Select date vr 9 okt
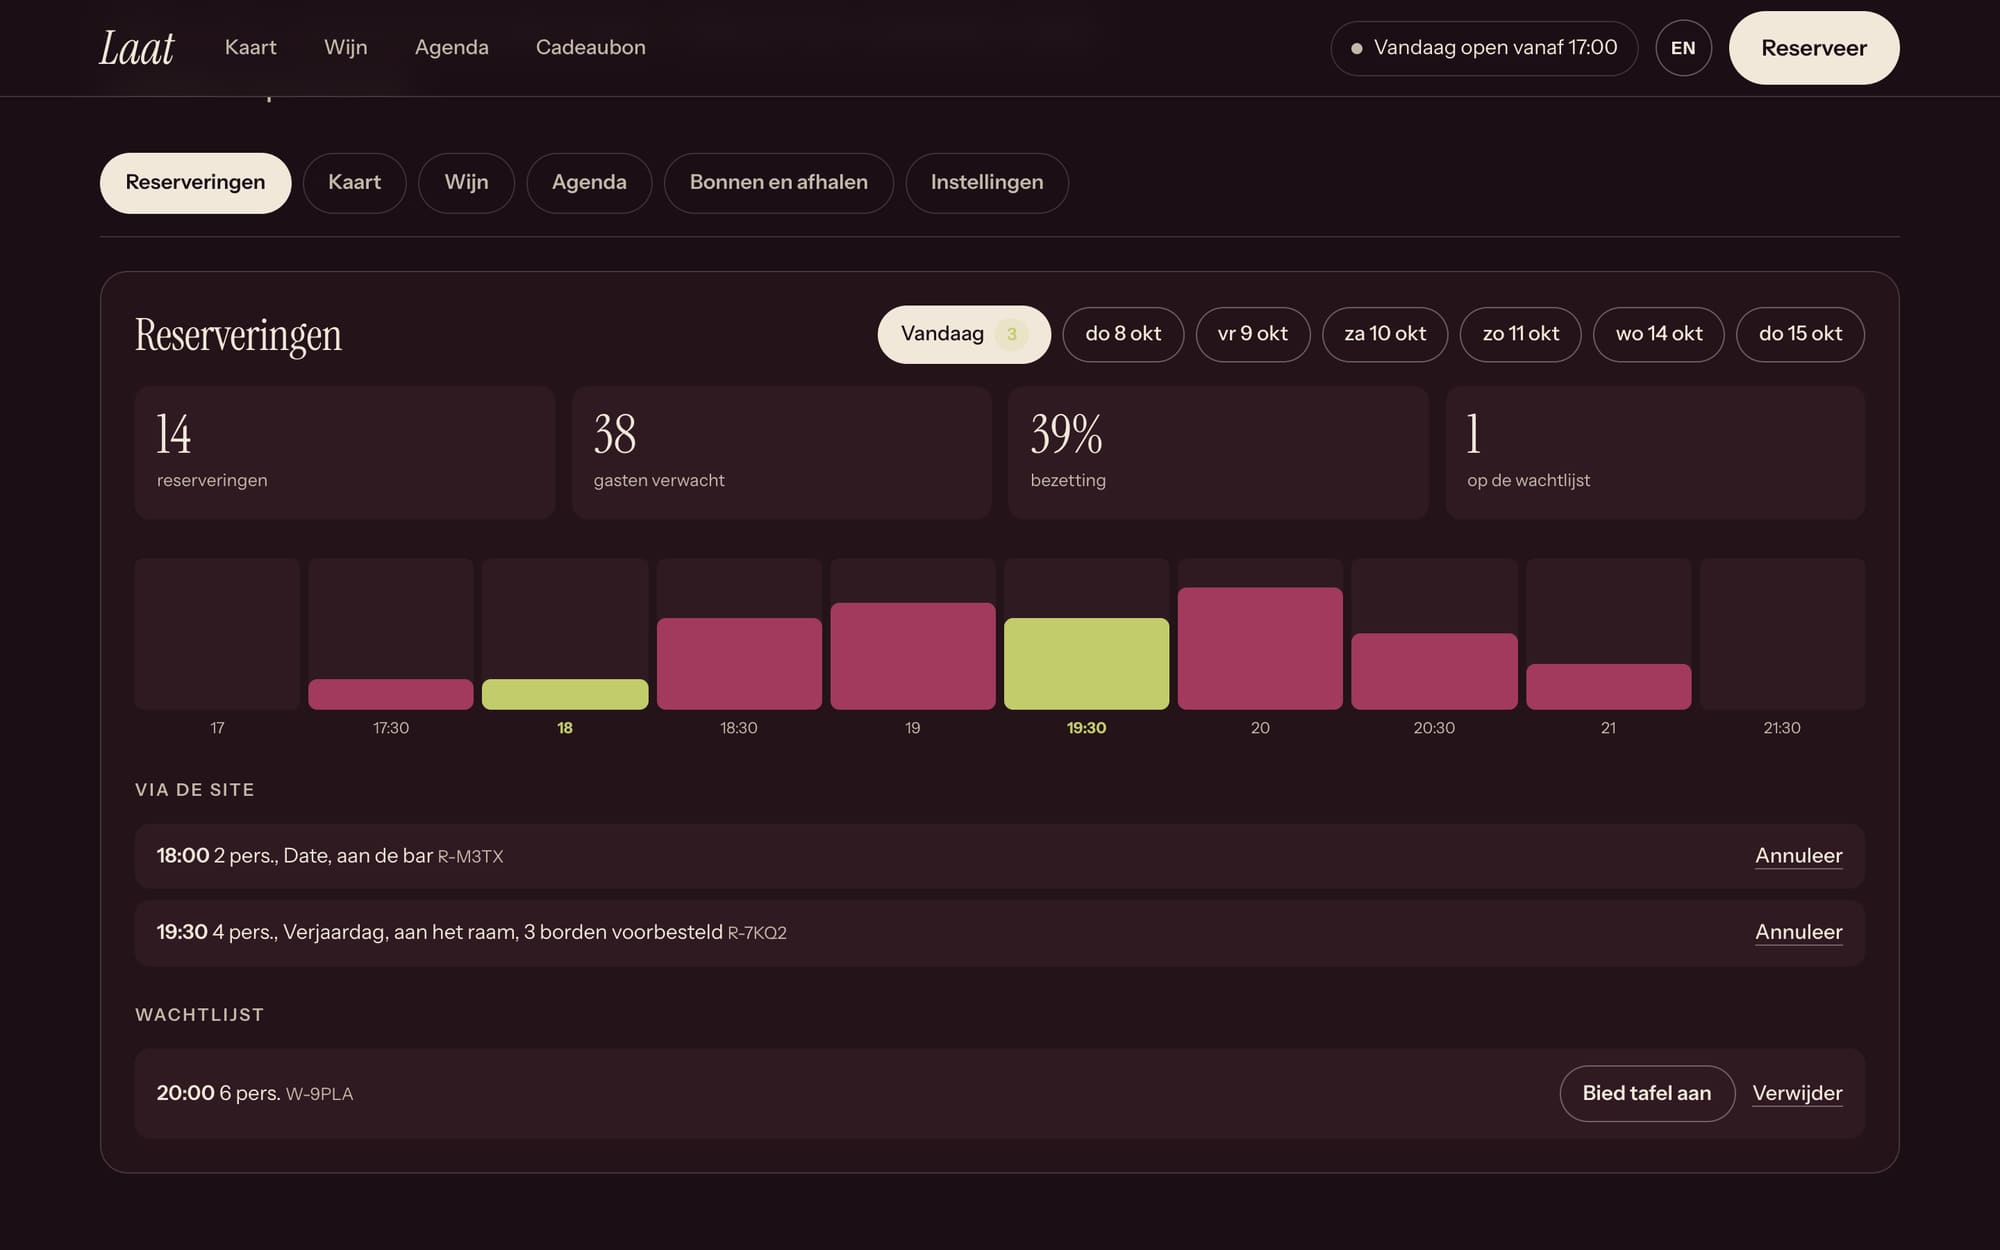This screenshot has height=1250, width=2000. 1253,334
